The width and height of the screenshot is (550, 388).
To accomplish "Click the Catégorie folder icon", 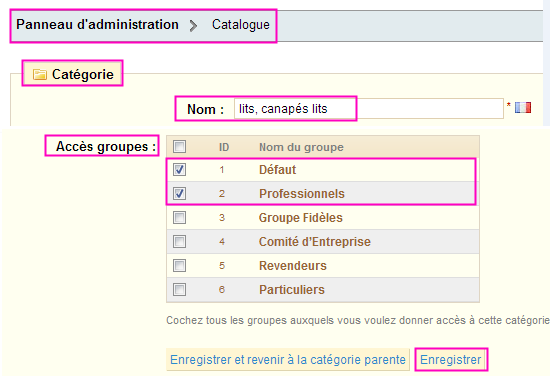I will (40, 74).
